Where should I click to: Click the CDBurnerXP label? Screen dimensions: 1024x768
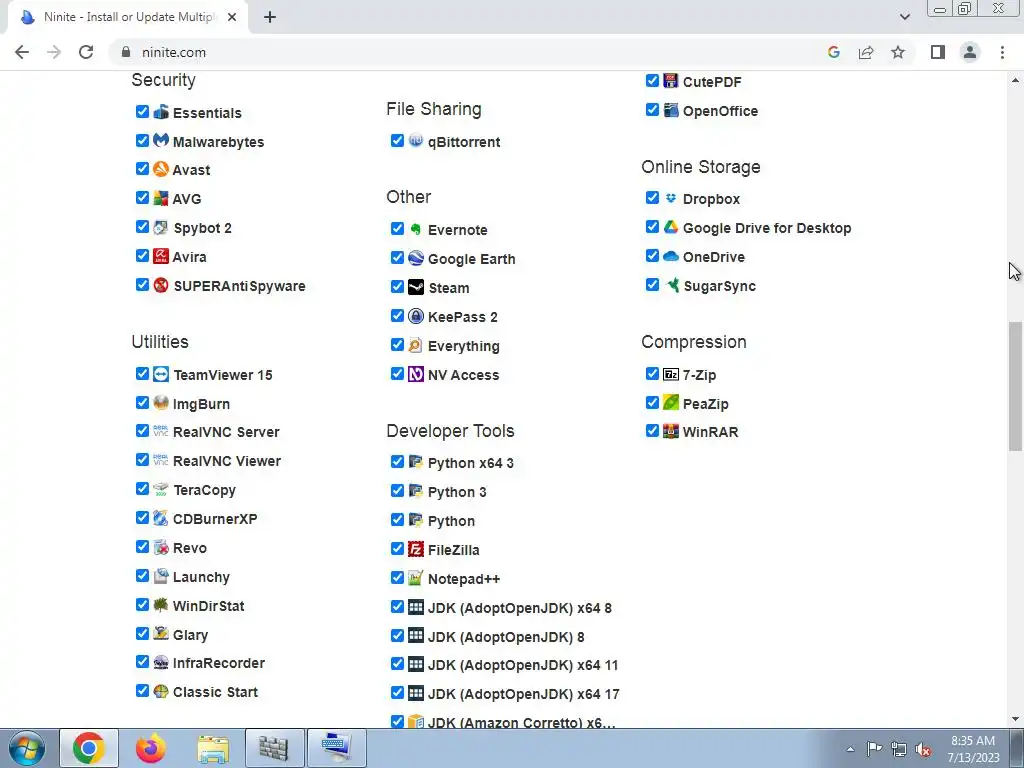point(215,519)
